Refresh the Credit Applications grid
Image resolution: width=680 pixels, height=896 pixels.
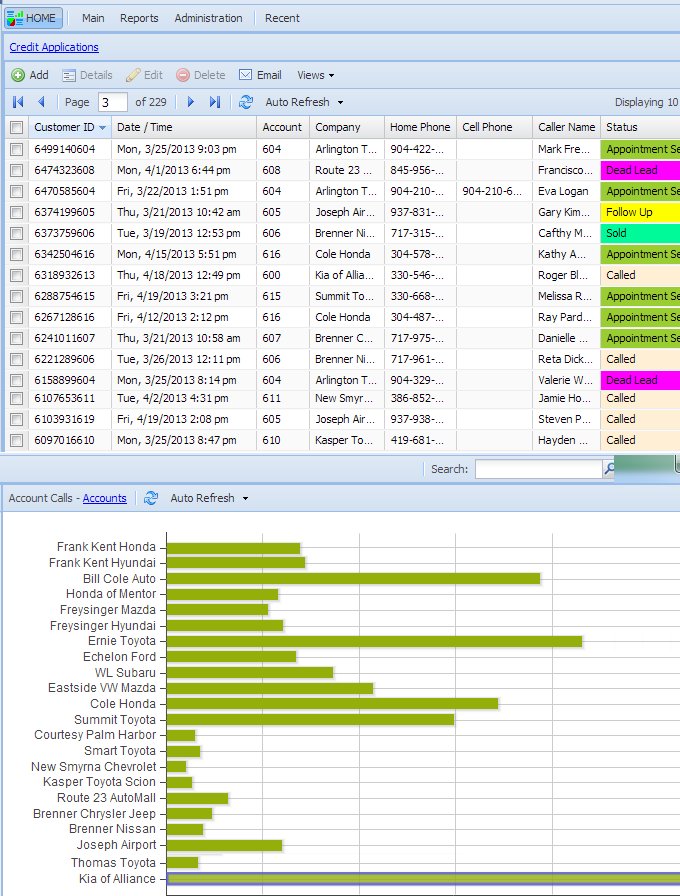click(x=246, y=102)
